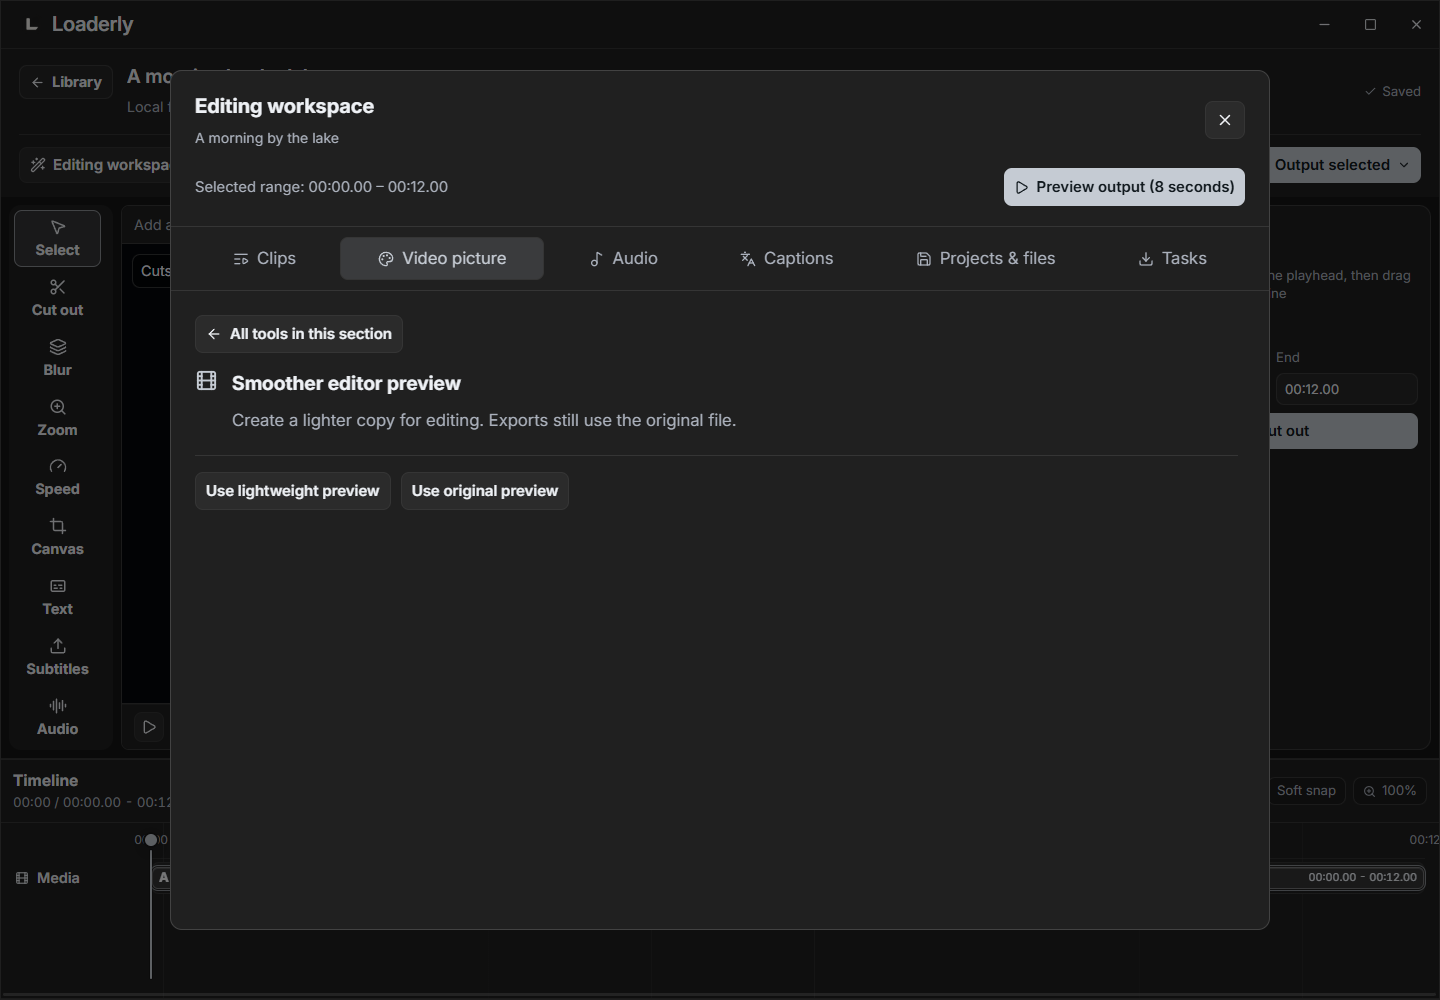The image size is (1440, 1000).
Task: Open the Speed tool
Action: pyautogui.click(x=57, y=477)
